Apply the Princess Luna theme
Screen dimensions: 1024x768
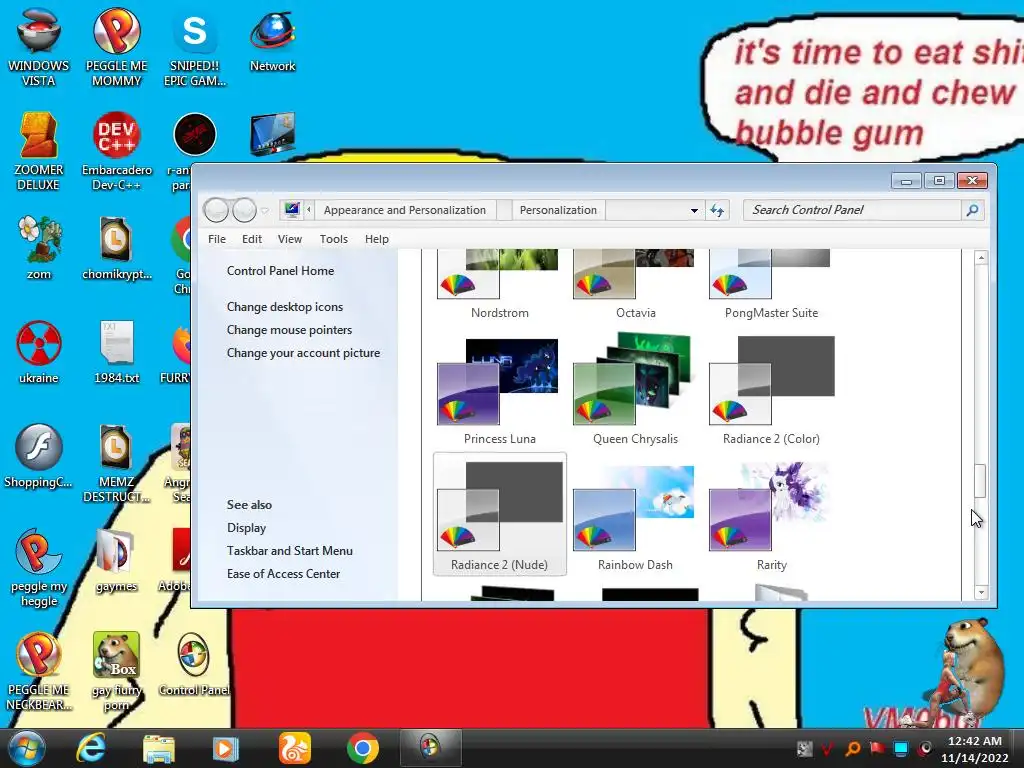[x=500, y=391]
